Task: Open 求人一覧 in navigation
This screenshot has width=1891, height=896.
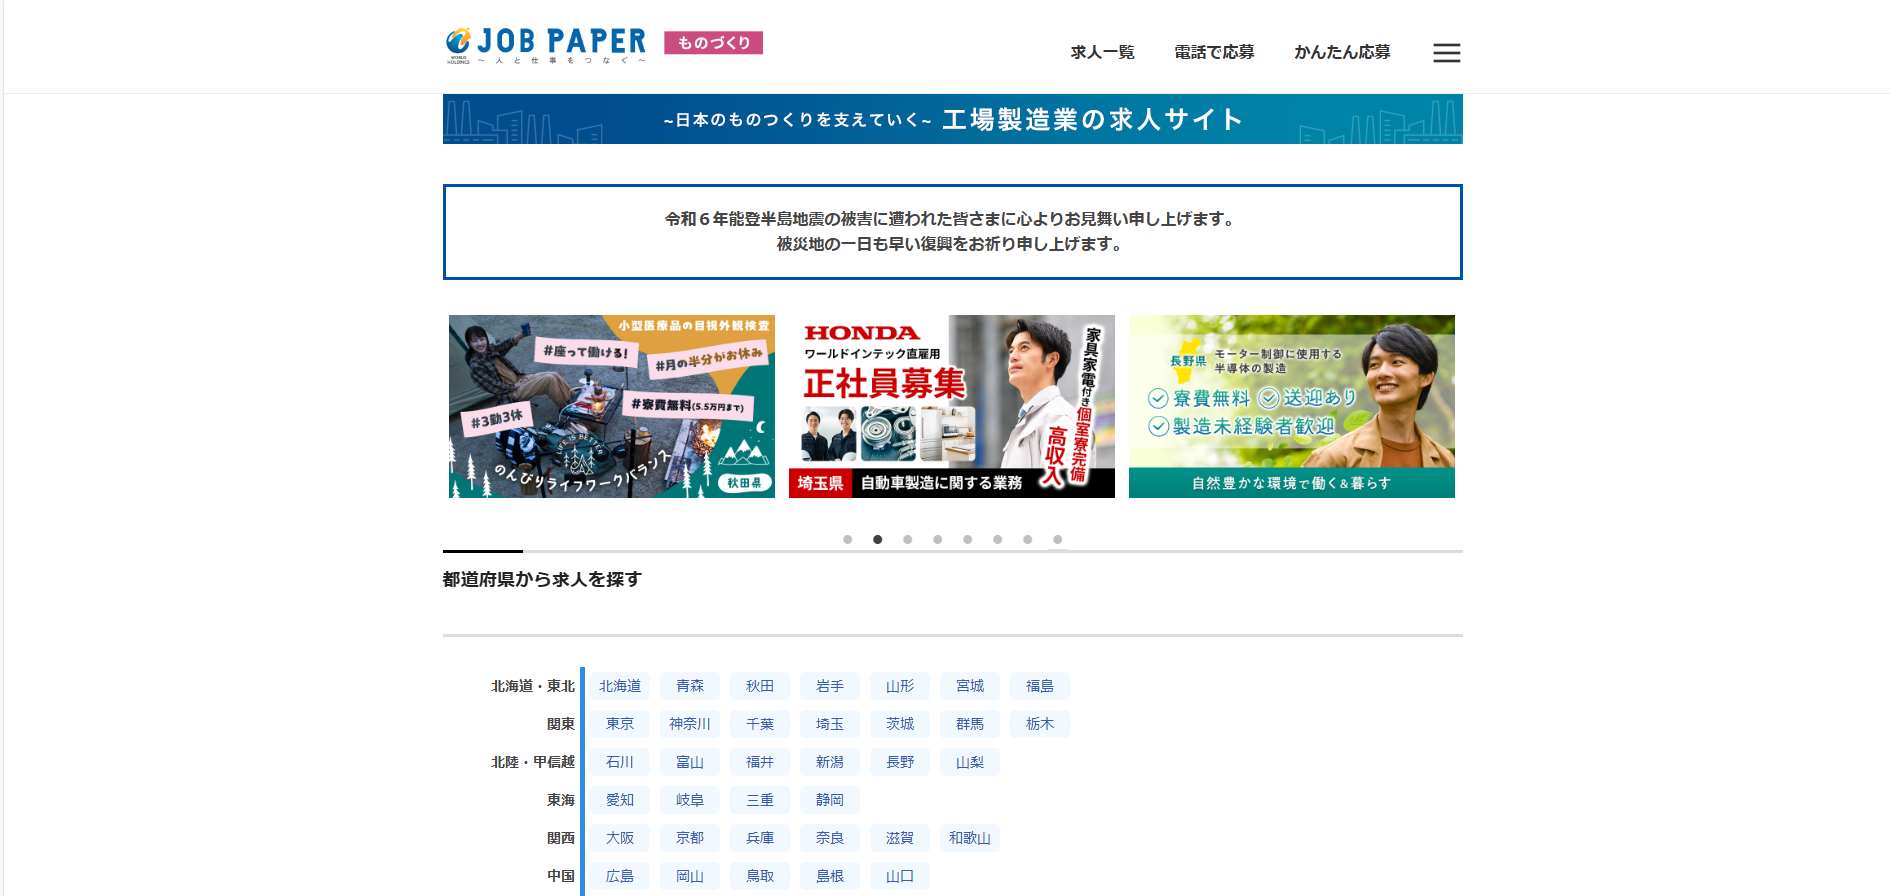Action: click(1102, 52)
